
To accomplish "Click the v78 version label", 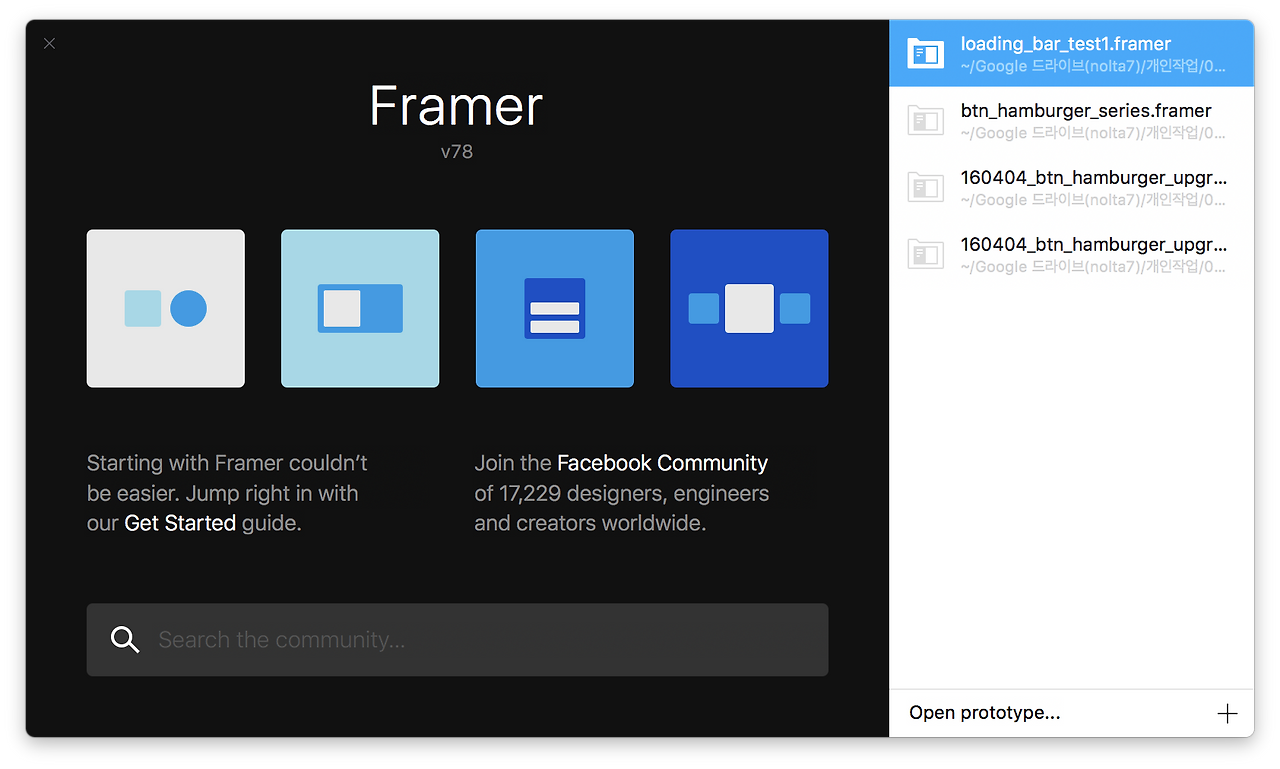I will pyautogui.click(x=457, y=152).
